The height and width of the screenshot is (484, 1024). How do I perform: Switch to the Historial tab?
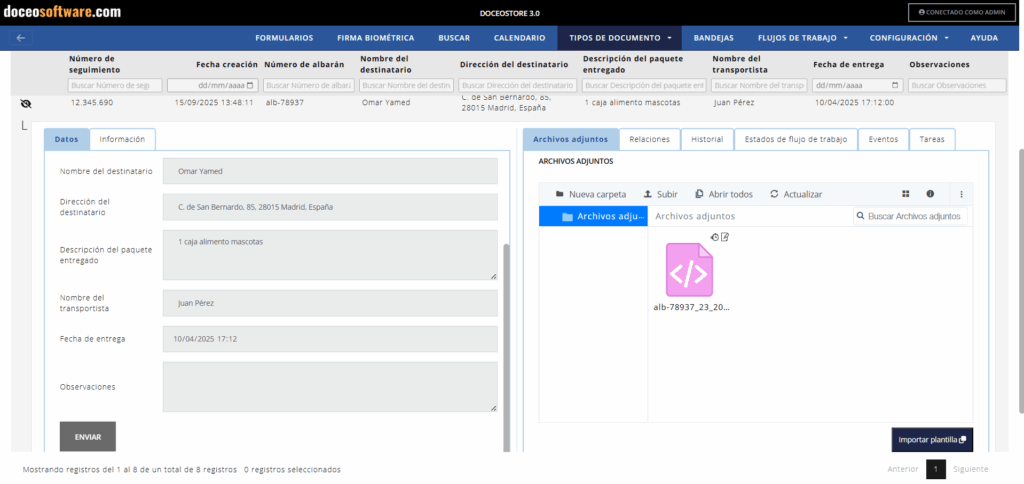click(707, 140)
